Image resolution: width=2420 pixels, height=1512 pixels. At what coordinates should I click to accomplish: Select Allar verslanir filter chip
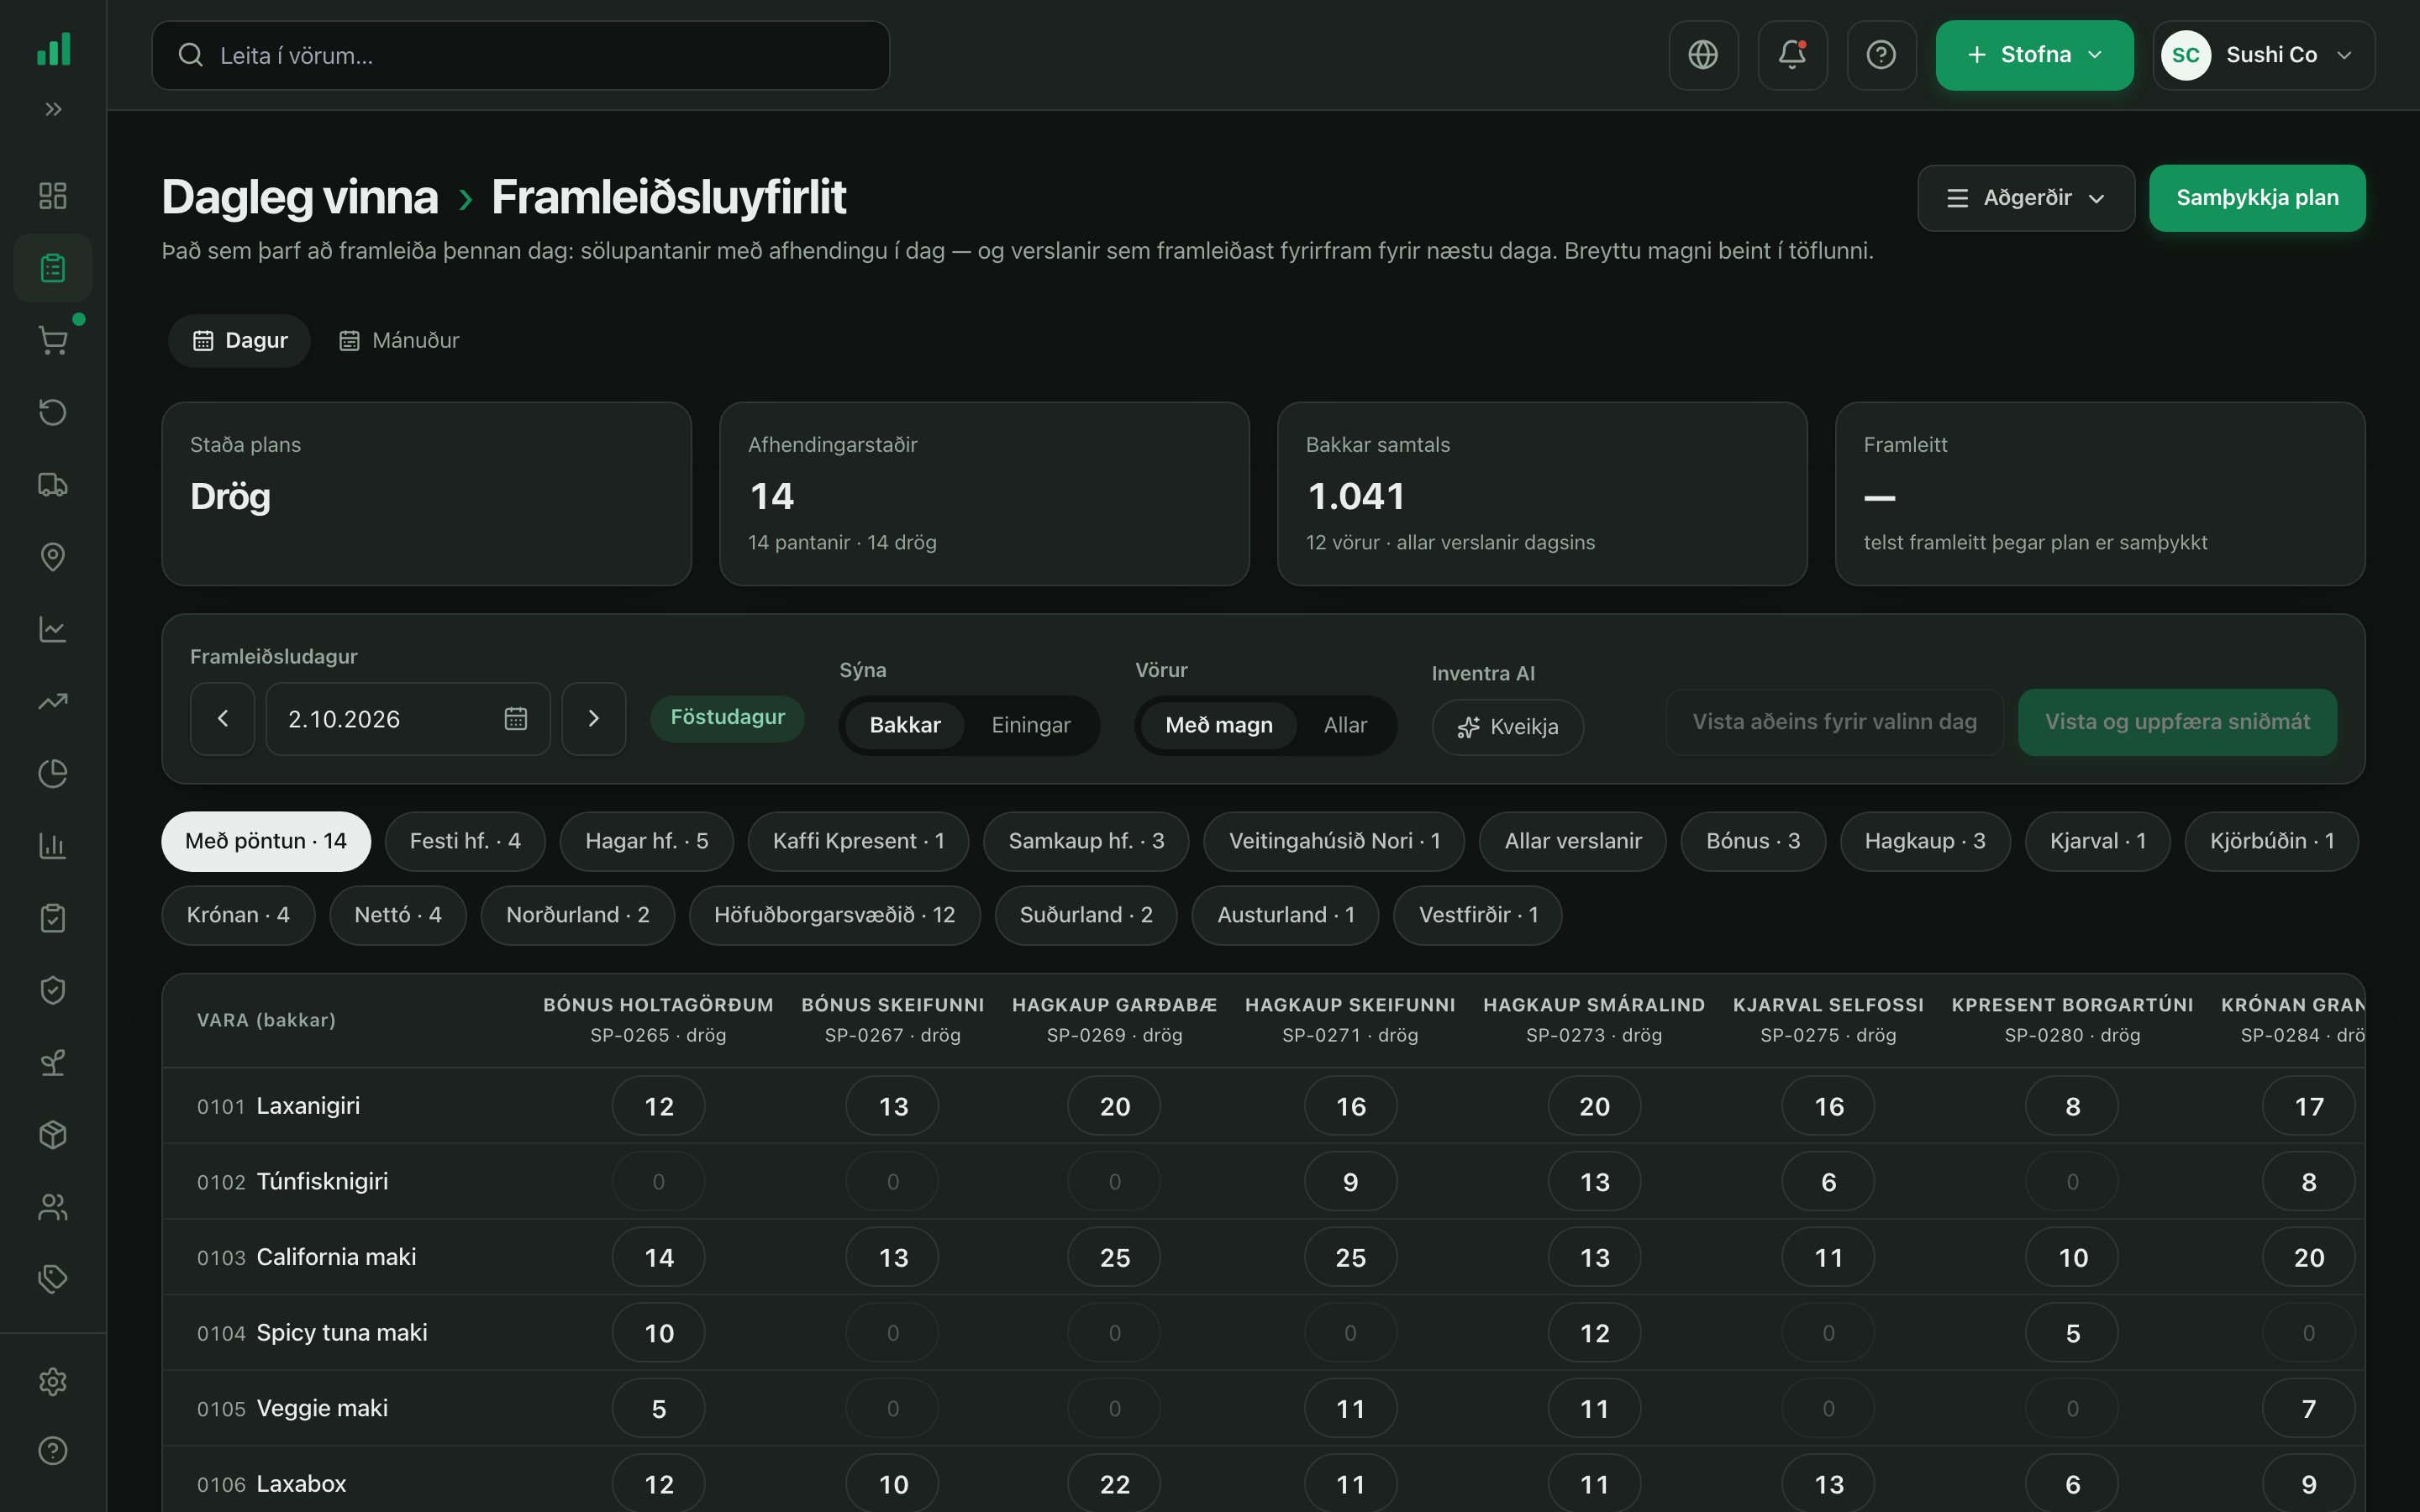(1572, 841)
